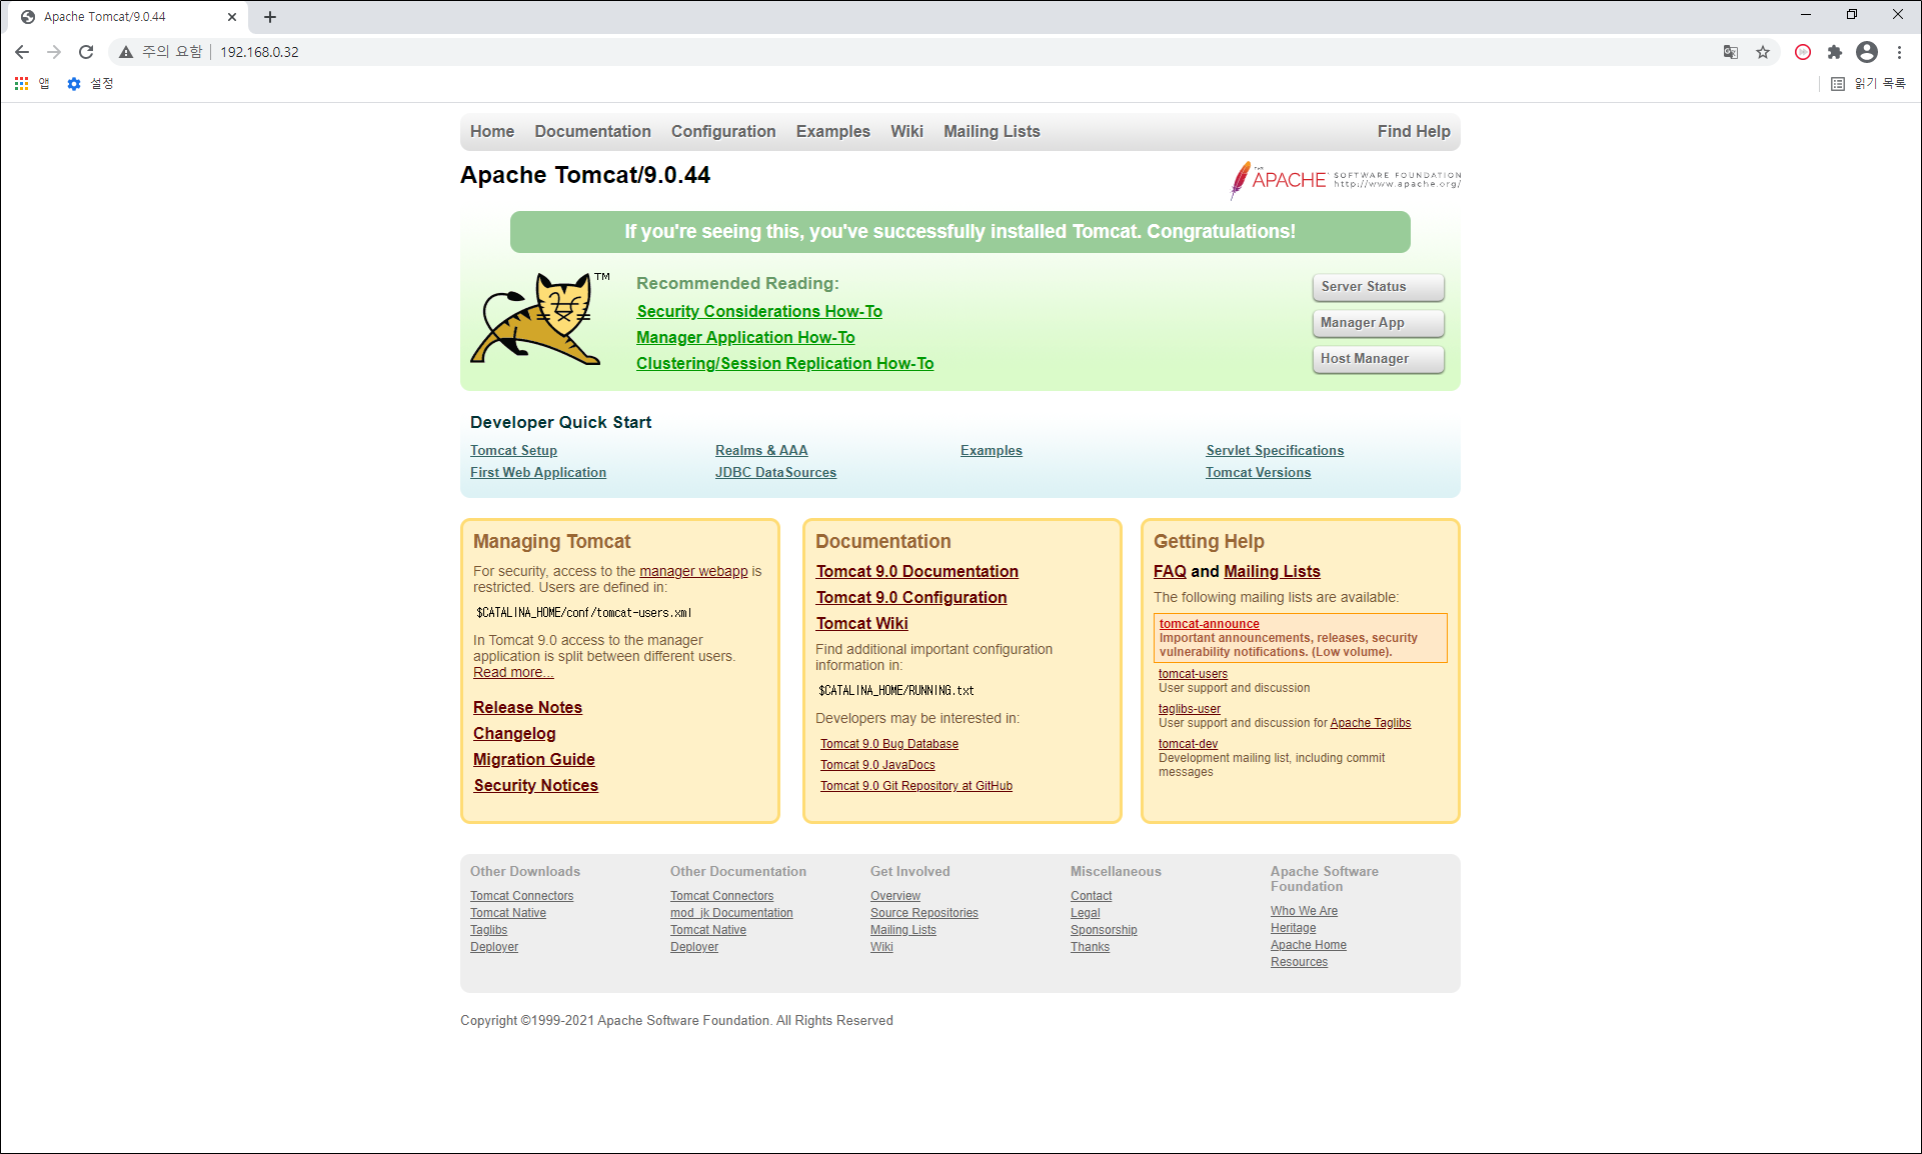1922x1154 pixels.
Task: Open the Tomcat Setup link
Action: 513,451
